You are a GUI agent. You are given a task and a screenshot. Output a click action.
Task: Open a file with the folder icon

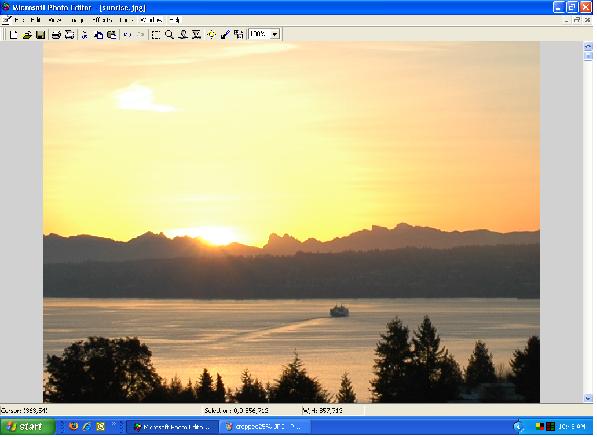tap(27, 35)
